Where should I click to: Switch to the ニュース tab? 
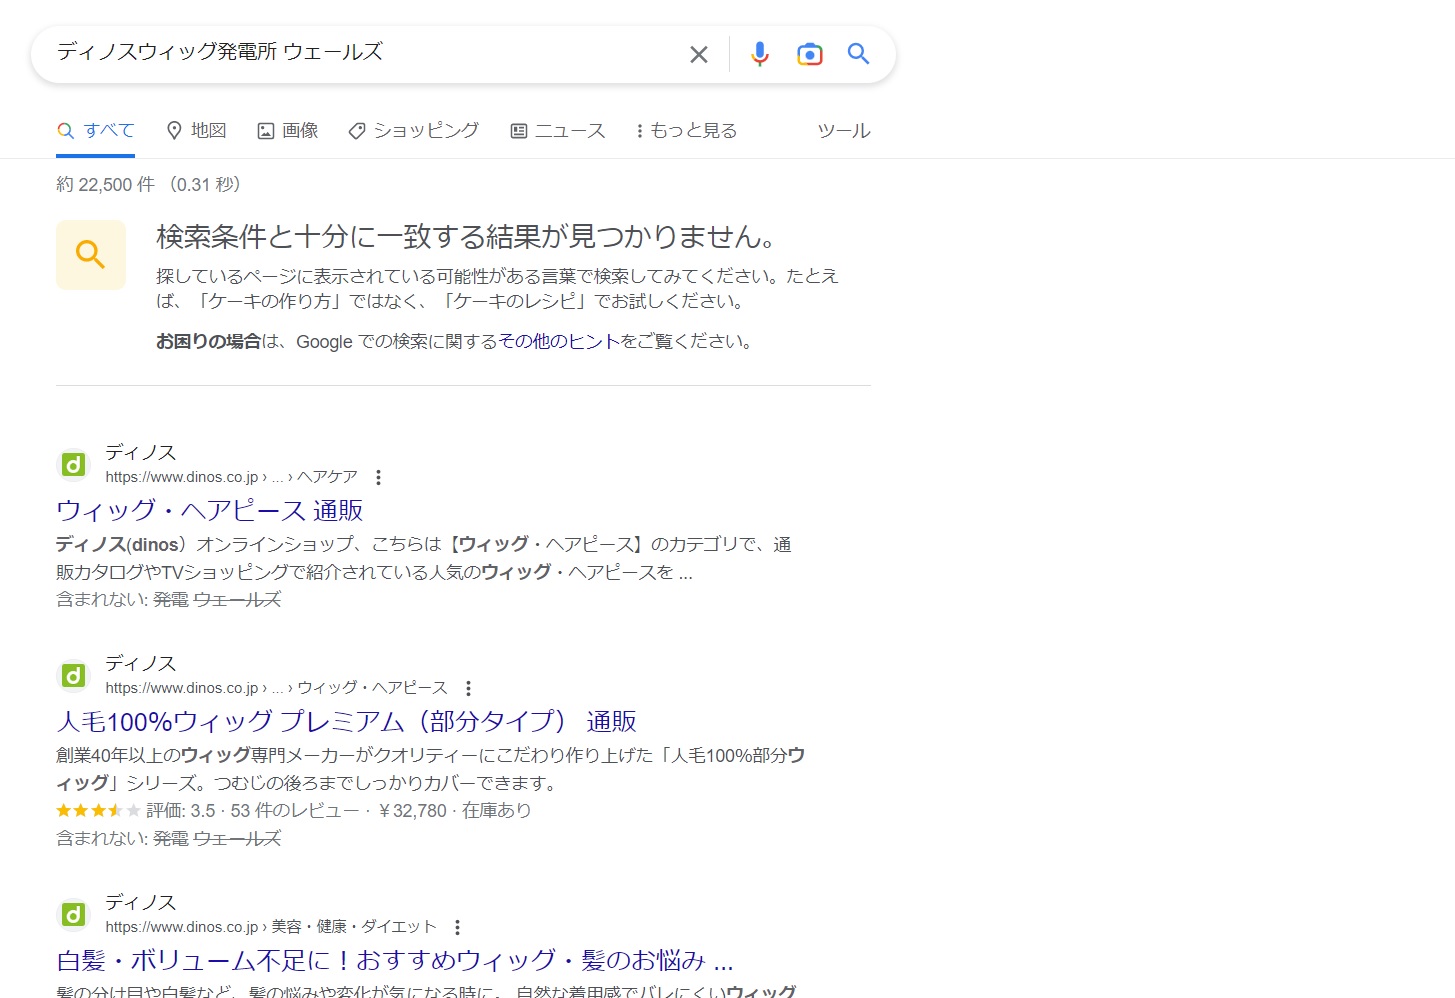pos(558,131)
